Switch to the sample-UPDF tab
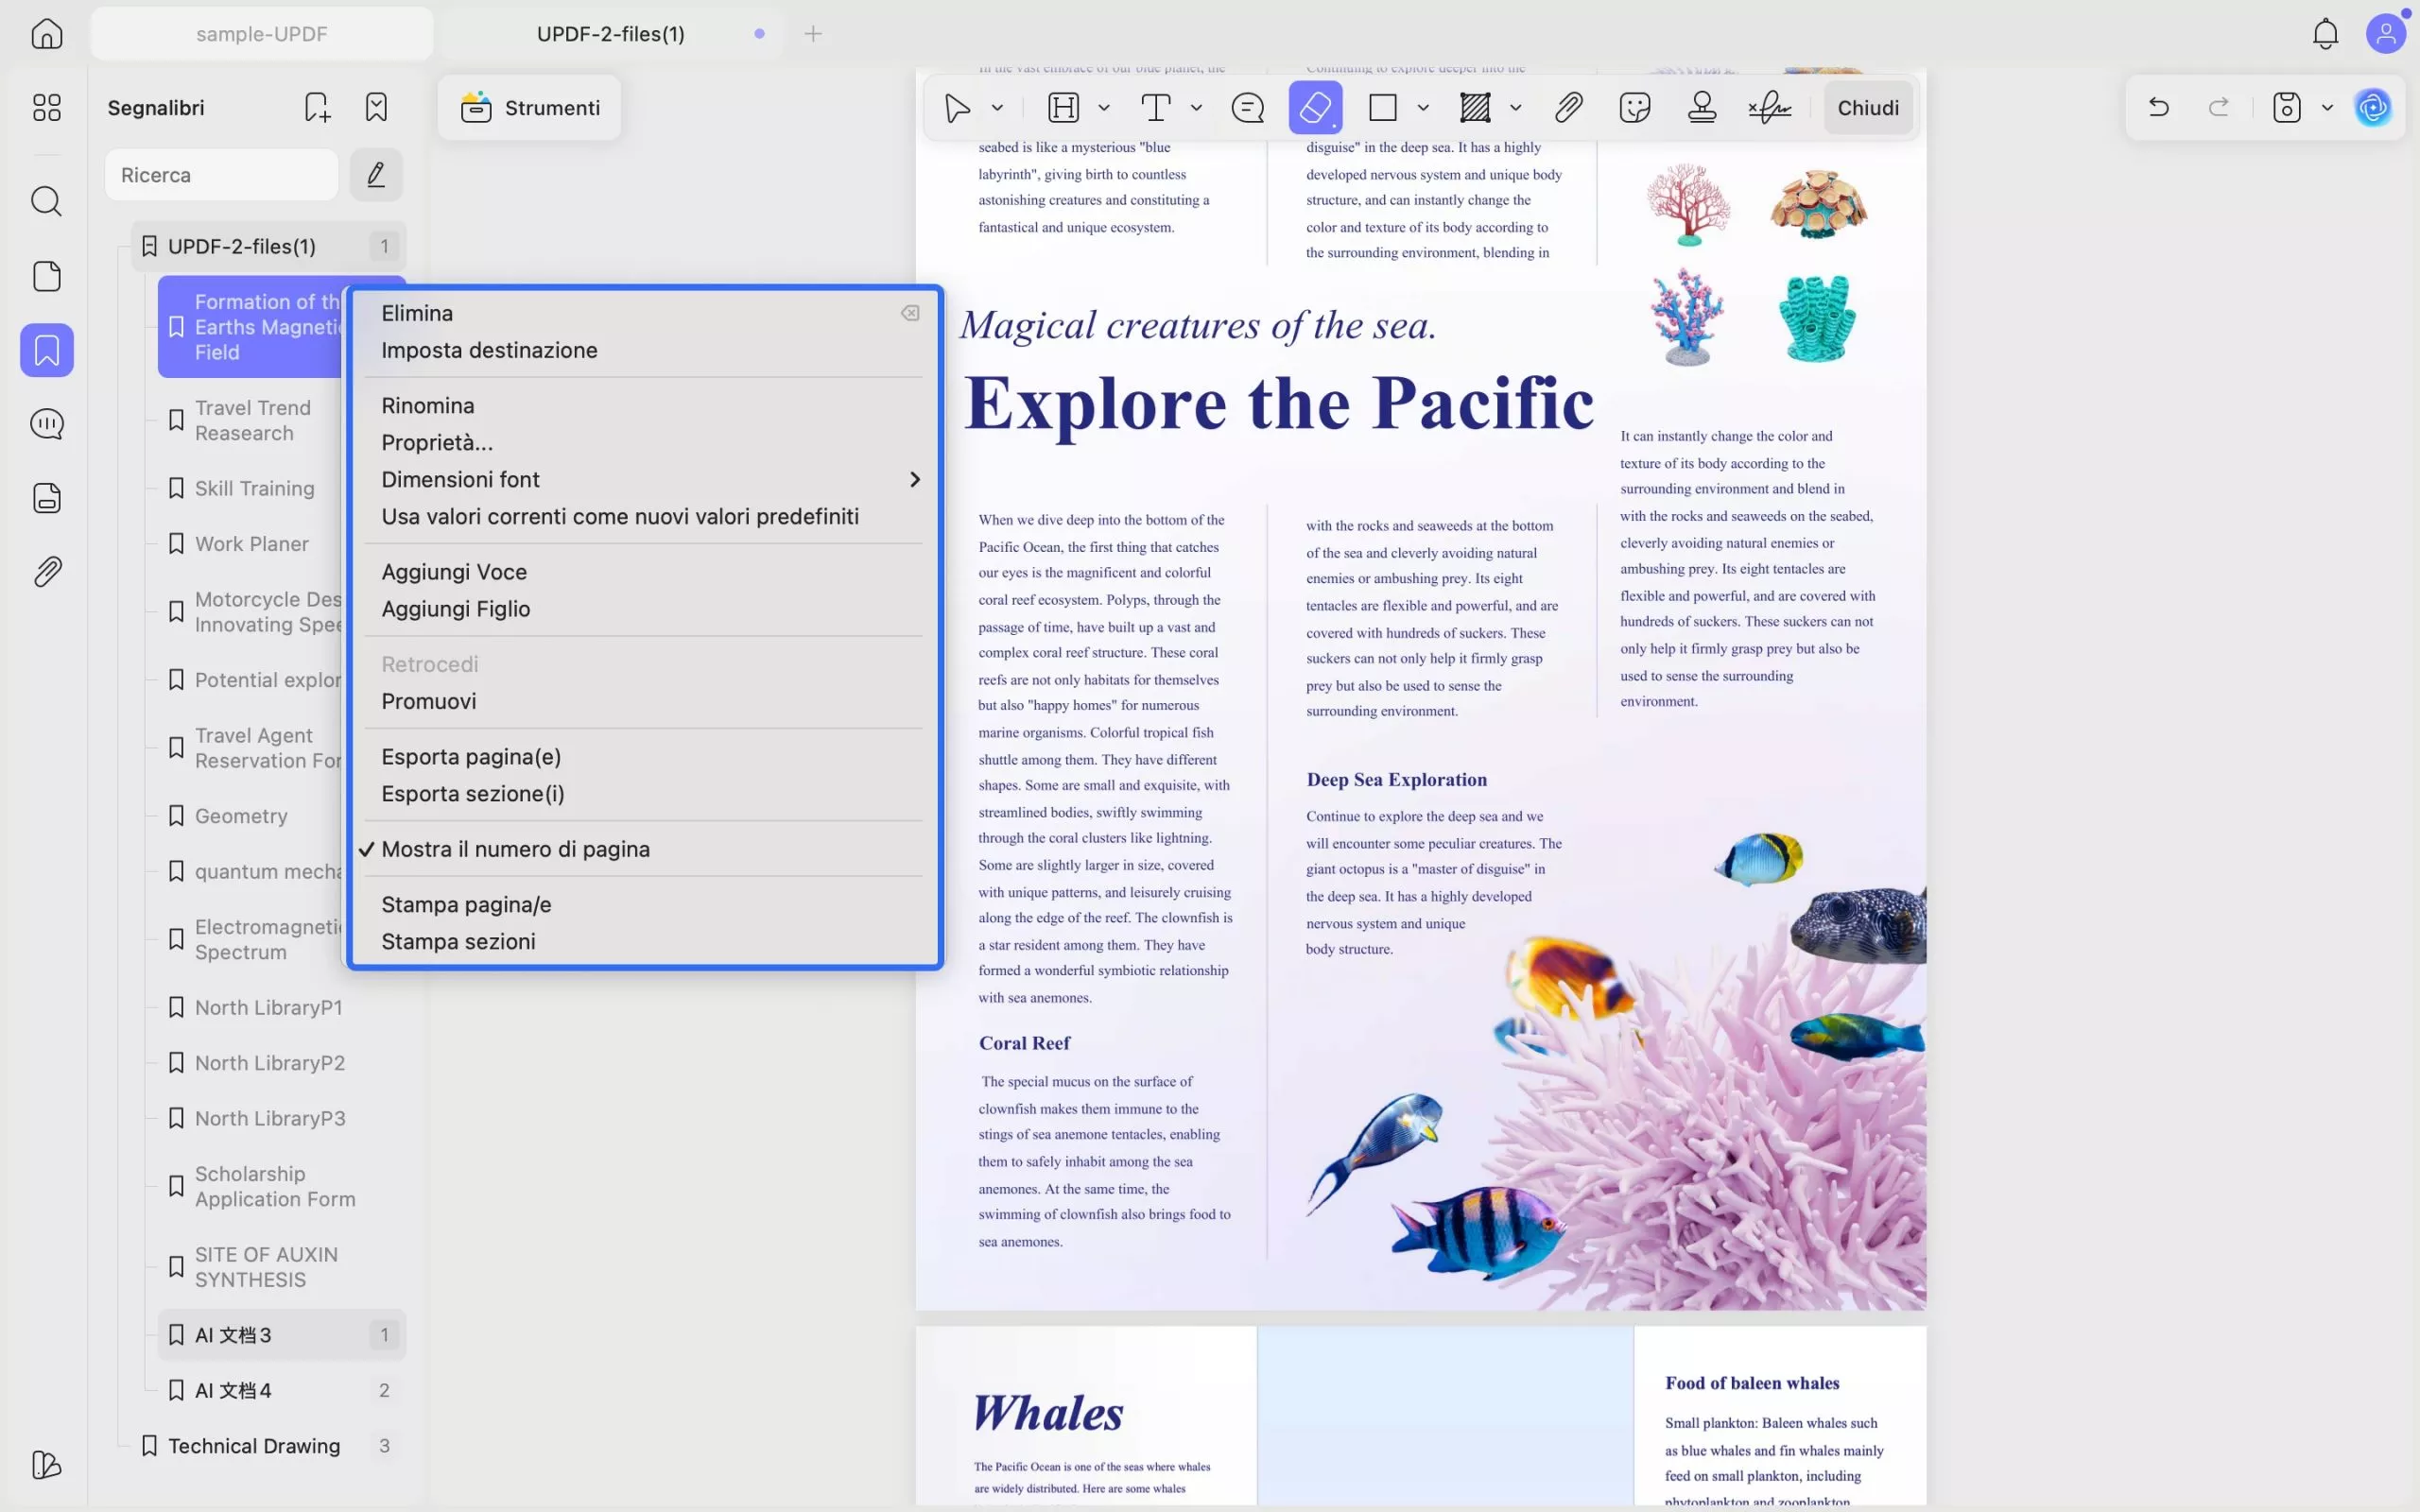This screenshot has height=1512, width=2420. coord(262,34)
